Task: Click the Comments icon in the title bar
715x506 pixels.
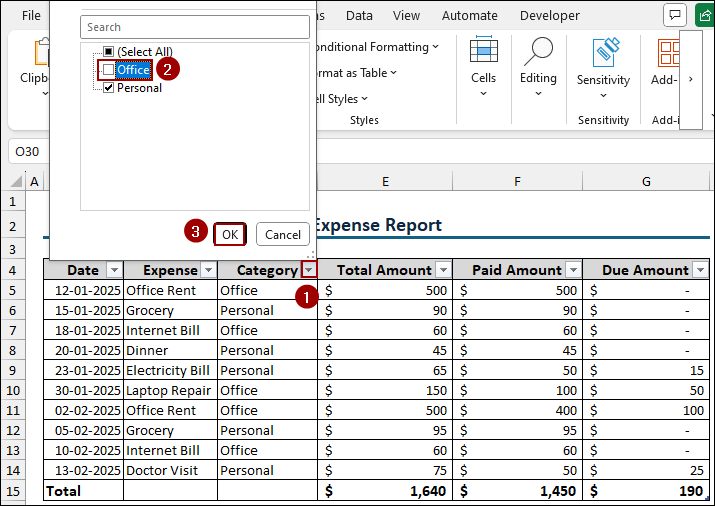Action: click(675, 15)
